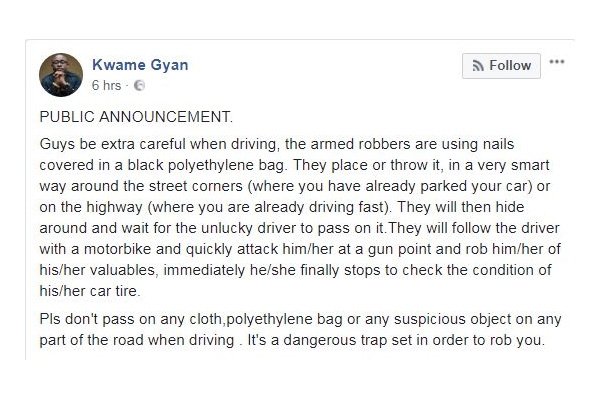The width and height of the screenshot is (600, 400).
Task: Click the line starting 'Pls don't pass'
Action: pos(300,319)
